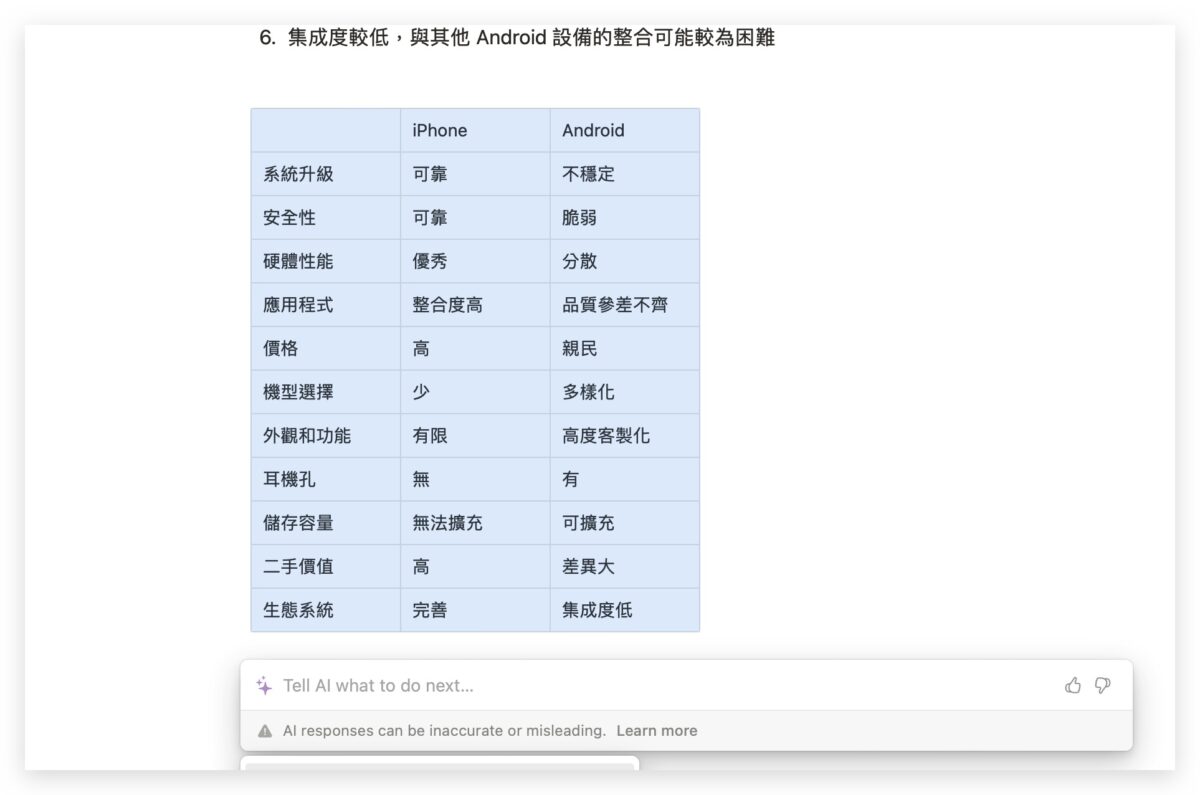Select the 不穩定 cell
Screen dimensions: 1200x795
(625, 174)
